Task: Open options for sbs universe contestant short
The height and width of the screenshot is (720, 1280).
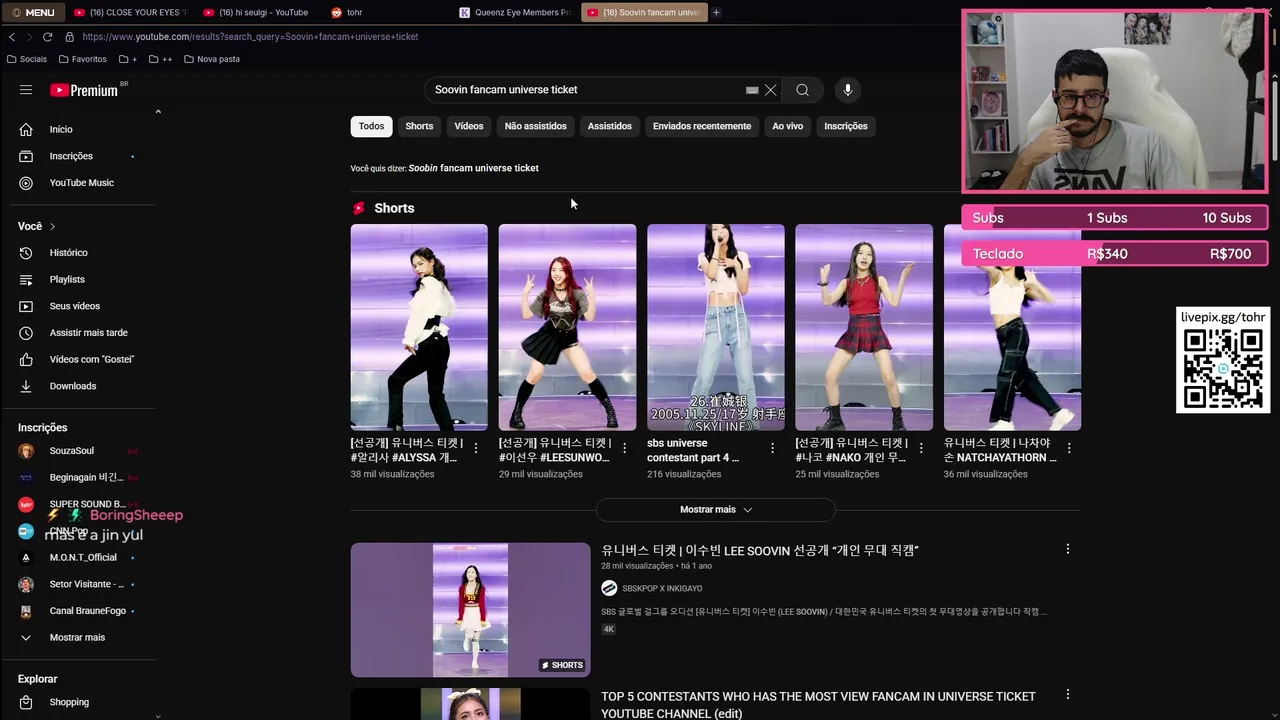Action: [772, 448]
